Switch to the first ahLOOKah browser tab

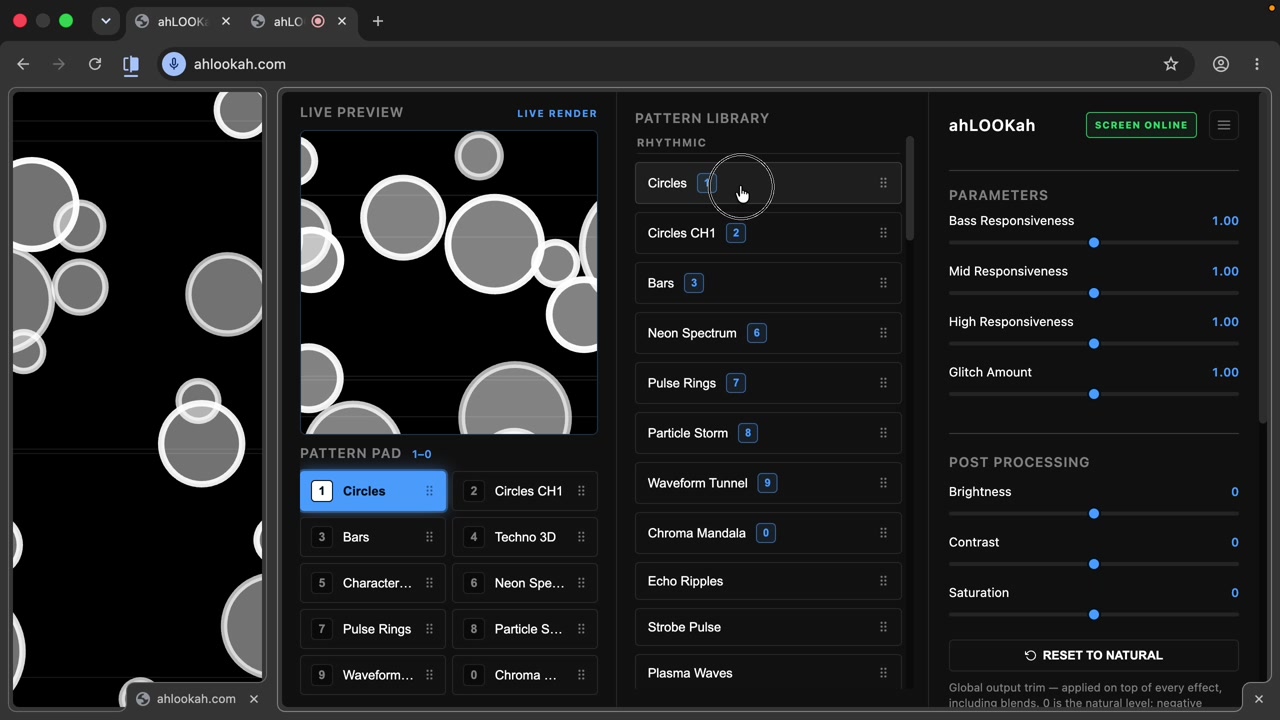(181, 21)
